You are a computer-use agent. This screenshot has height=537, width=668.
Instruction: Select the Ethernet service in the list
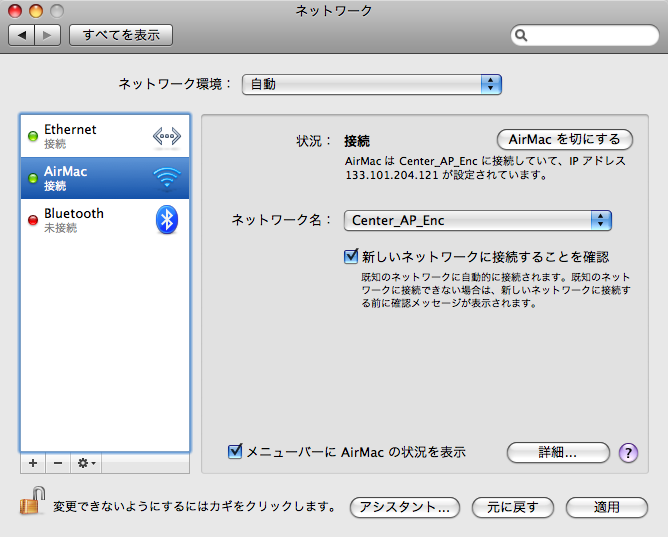[x=105, y=136]
